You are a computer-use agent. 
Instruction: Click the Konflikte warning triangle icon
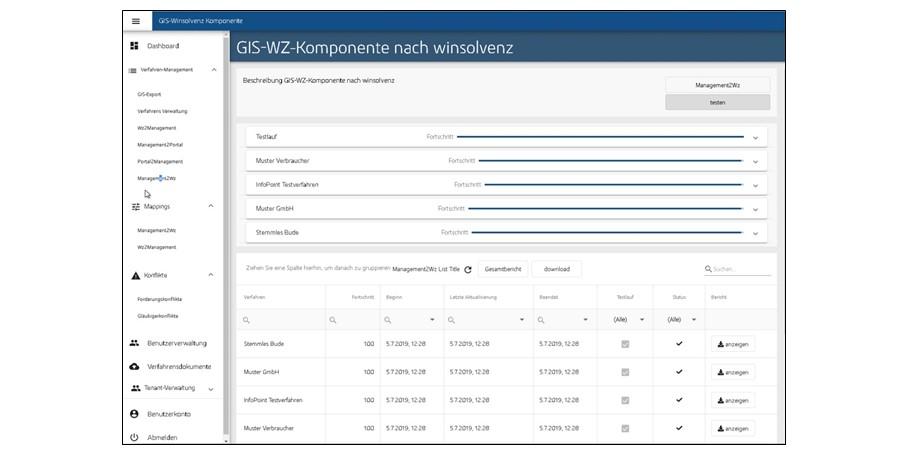(135, 275)
